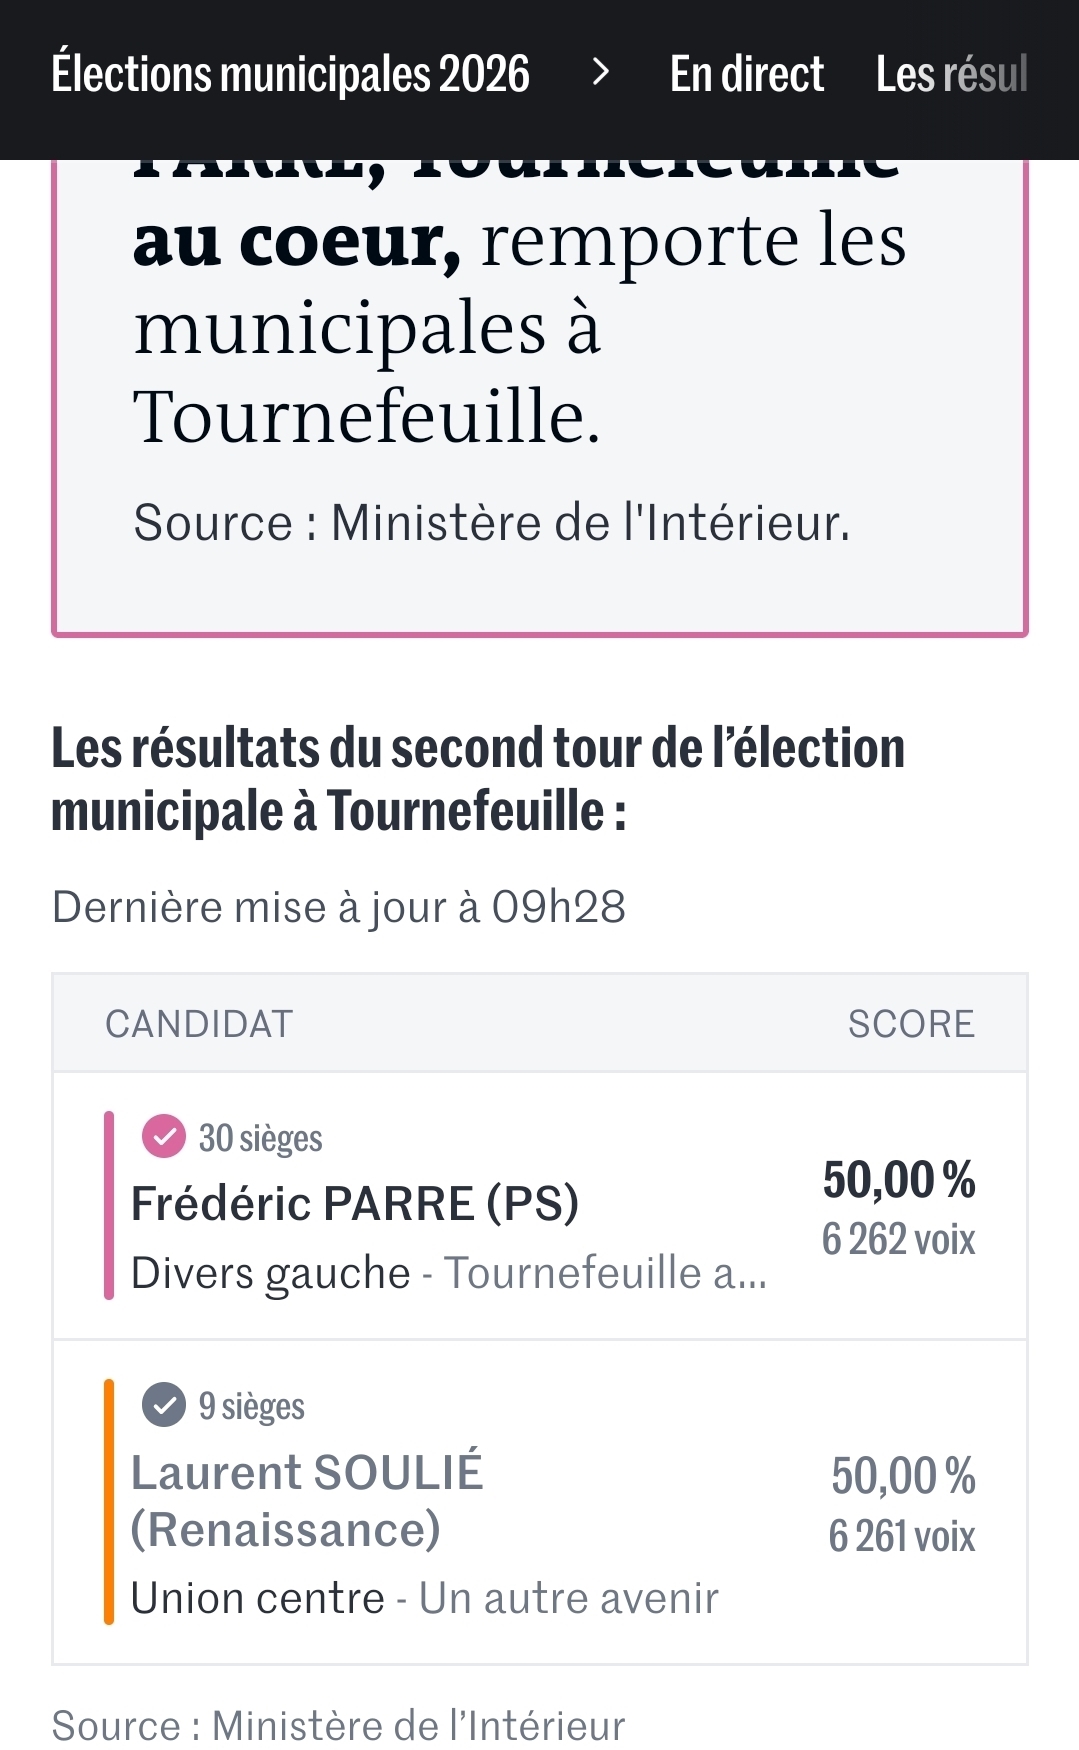Click the Un autre avenir list name
Screen dimensions: 1079x1750
tap(568, 1598)
